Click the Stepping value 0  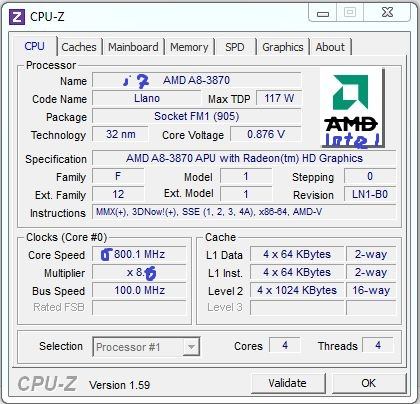pos(370,176)
